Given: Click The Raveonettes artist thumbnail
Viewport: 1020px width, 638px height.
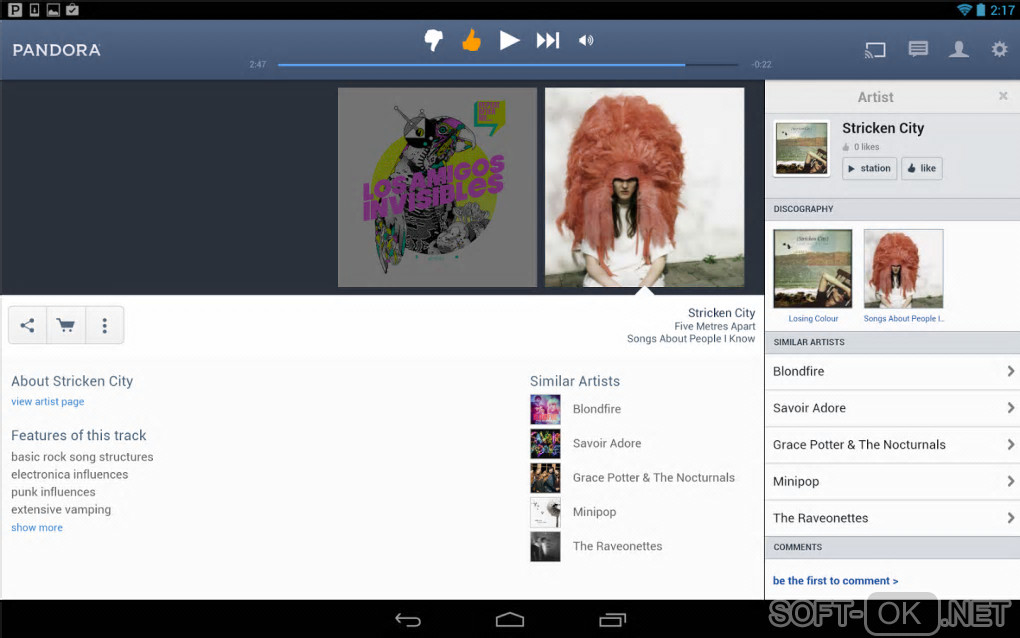Looking at the screenshot, I should pyautogui.click(x=545, y=547).
